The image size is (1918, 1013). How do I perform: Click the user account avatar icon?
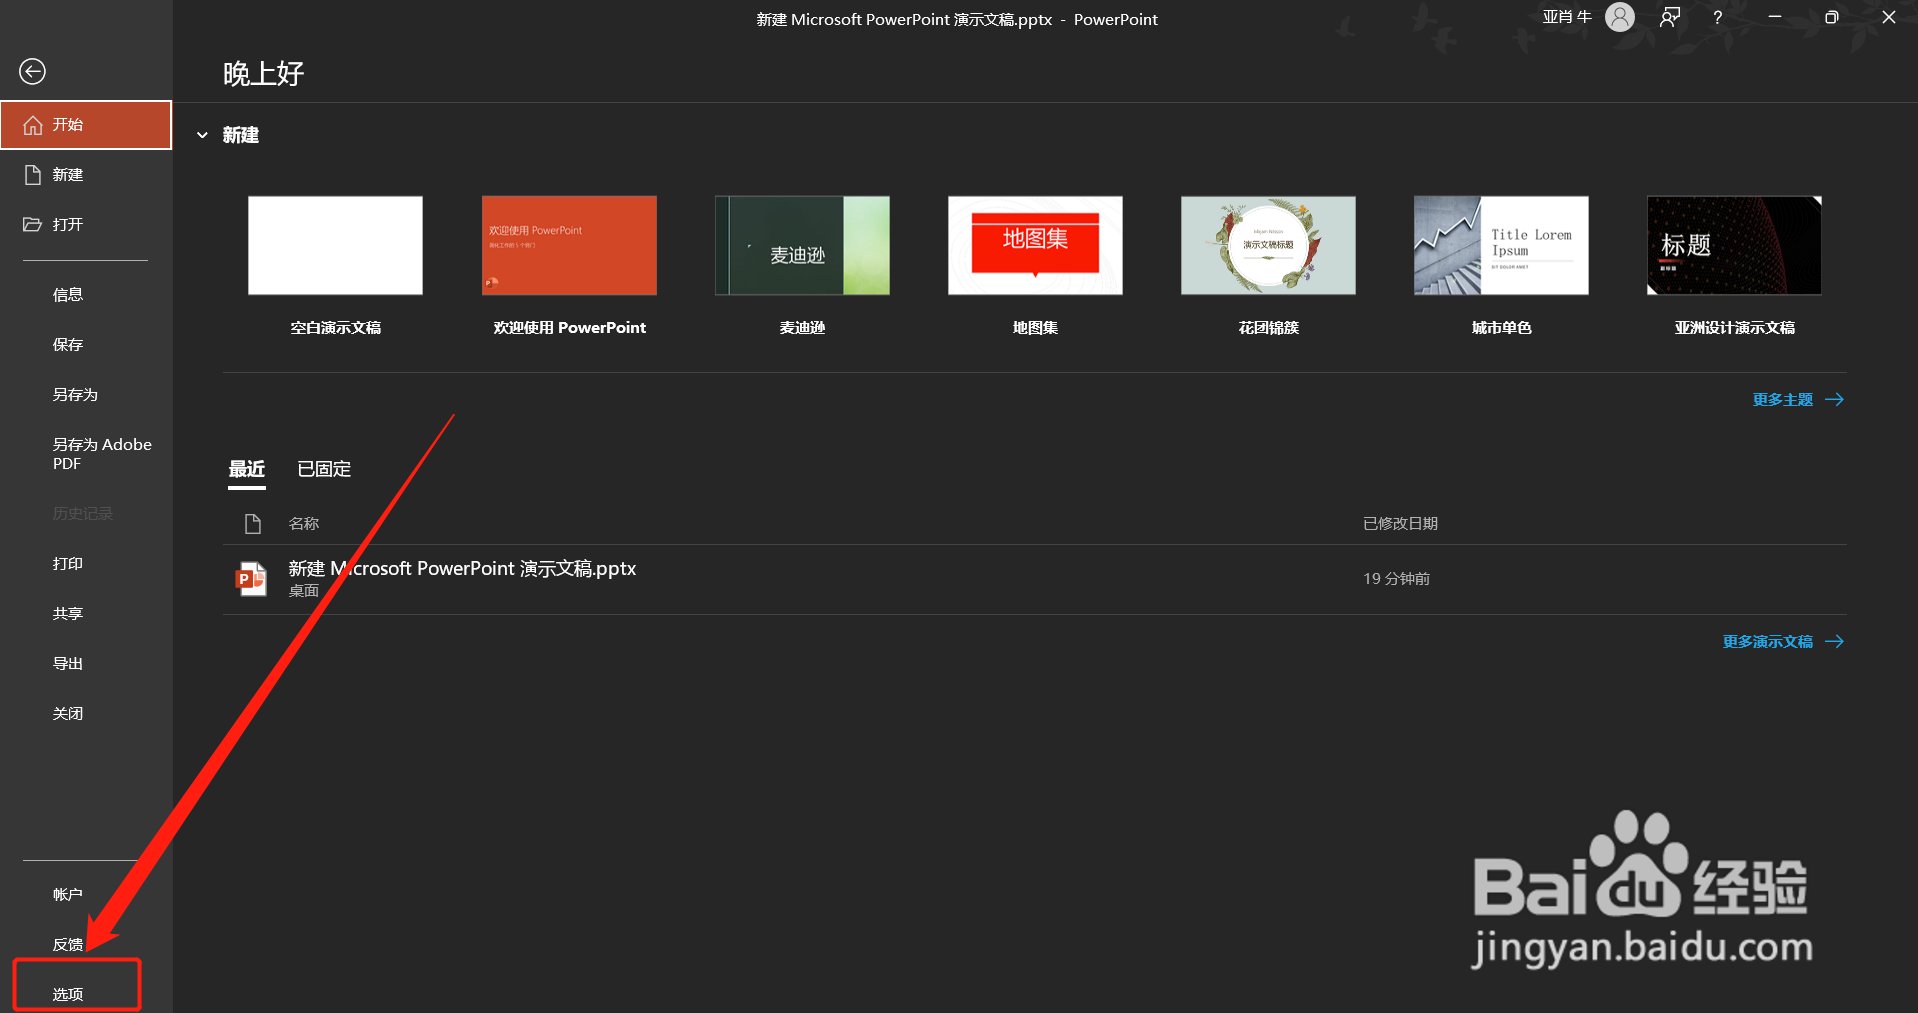point(1620,17)
